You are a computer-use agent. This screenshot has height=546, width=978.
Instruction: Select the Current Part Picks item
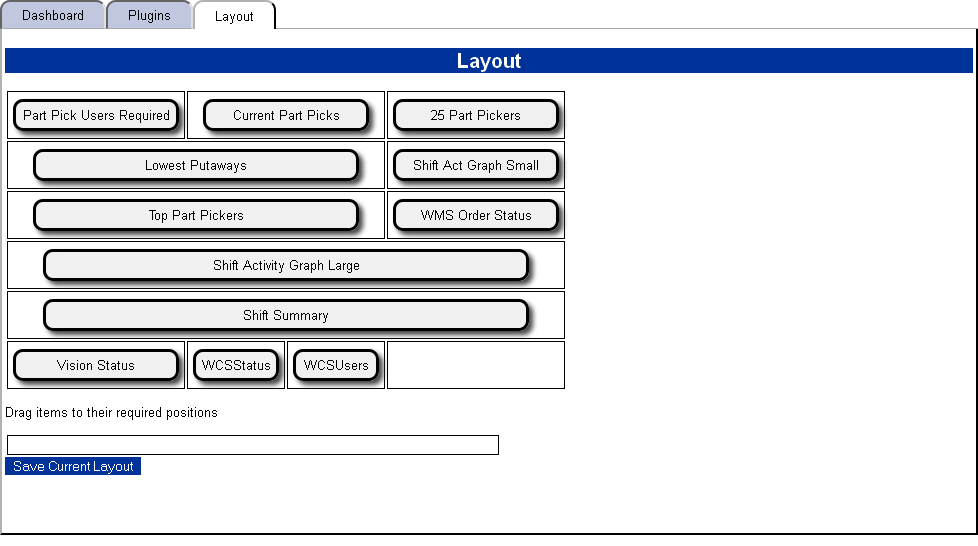(286, 115)
